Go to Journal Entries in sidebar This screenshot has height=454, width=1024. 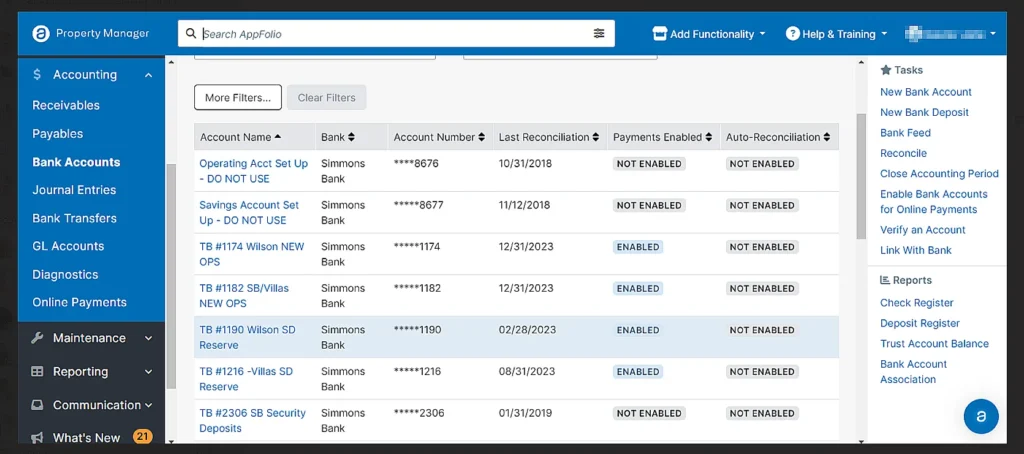74,190
